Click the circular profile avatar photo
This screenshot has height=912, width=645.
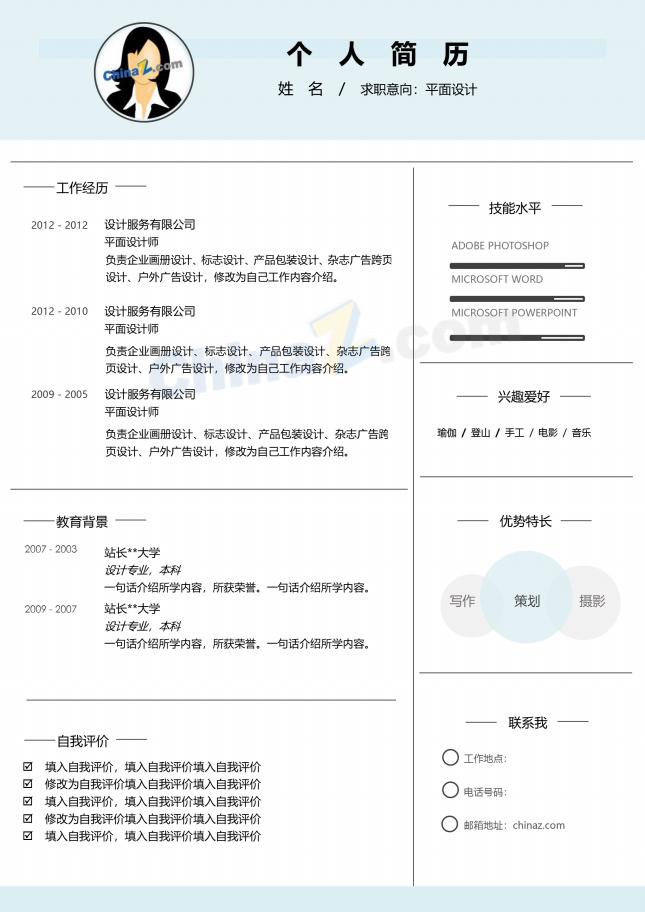144,72
